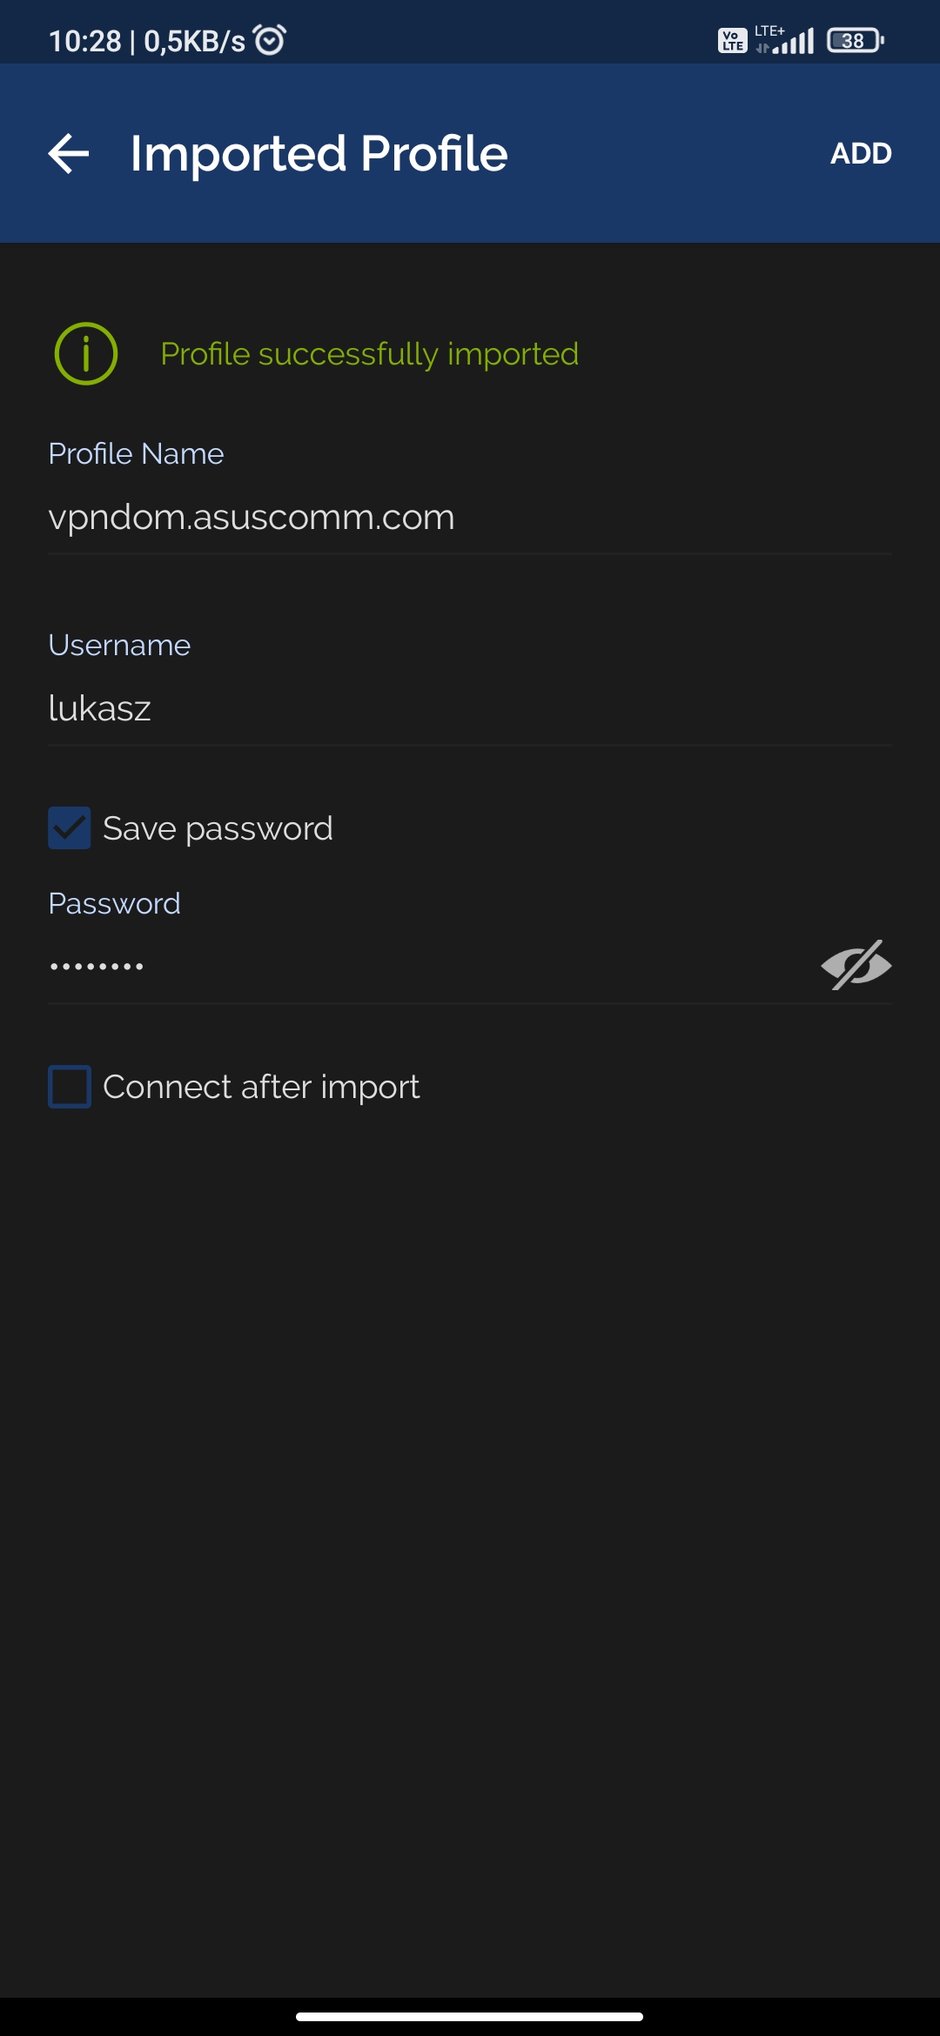Image resolution: width=940 pixels, height=2036 pixels.
Task: Tap ADD to save the profile
Action: click(860, 153)
